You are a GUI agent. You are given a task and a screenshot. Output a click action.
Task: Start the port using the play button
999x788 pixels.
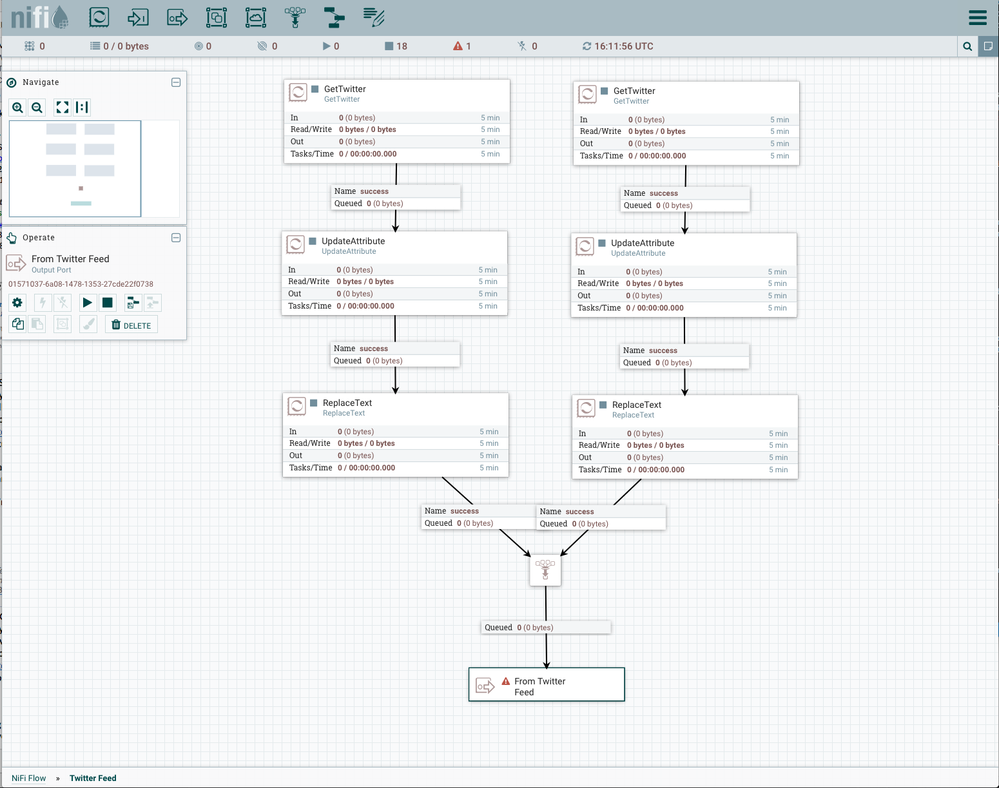click(x=87, y=302)
